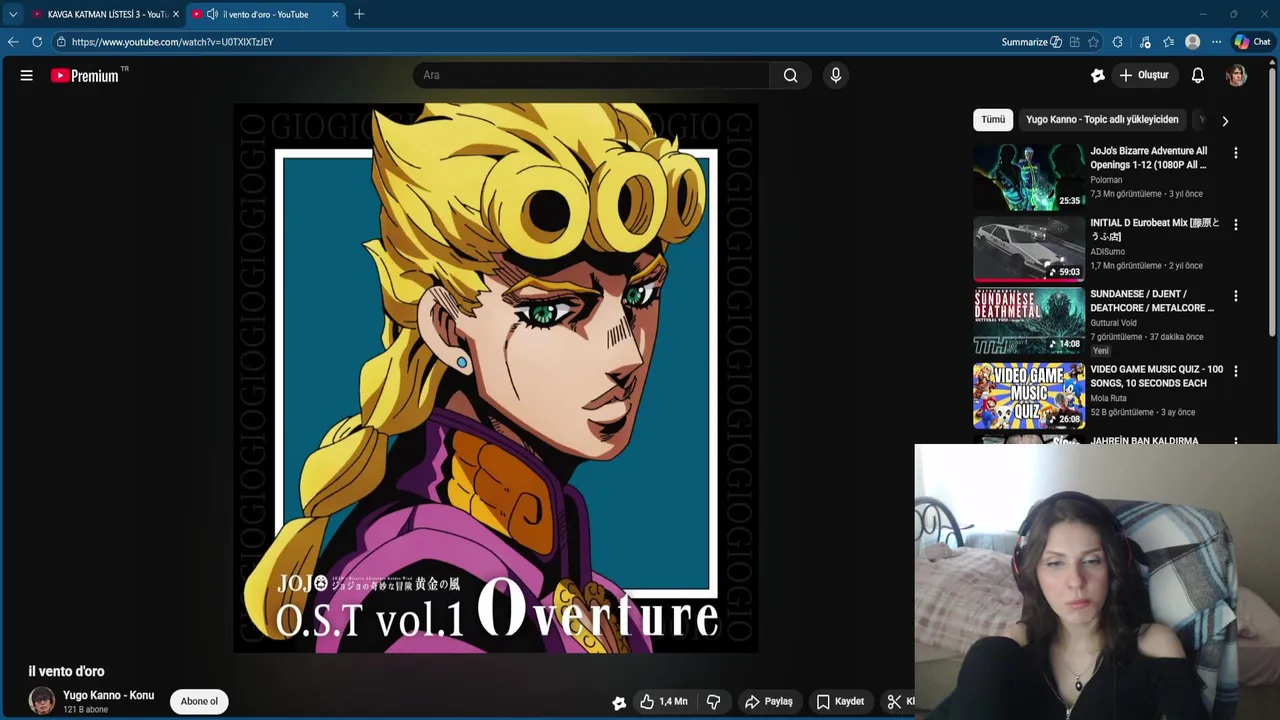Open Copilot Chat button
The height and width of the screenshot is (720, 1280).
(x=1253, y=42)
